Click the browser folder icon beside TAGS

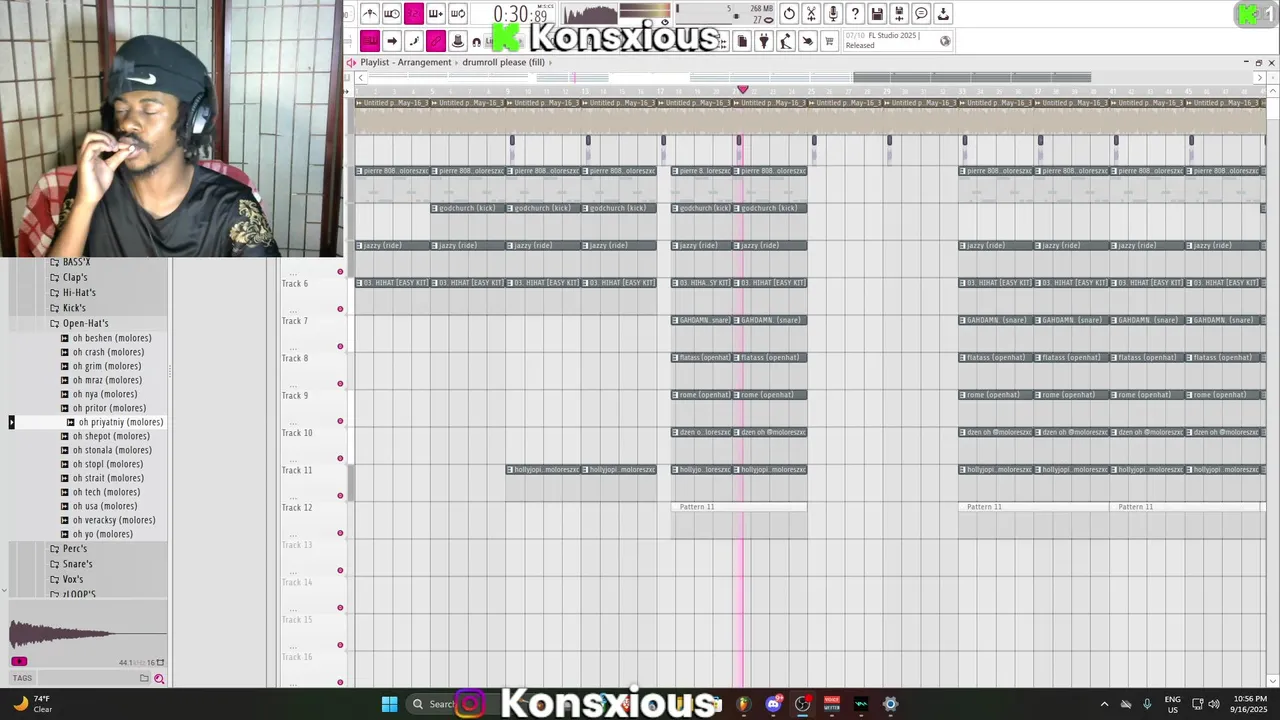pos(144,678)
